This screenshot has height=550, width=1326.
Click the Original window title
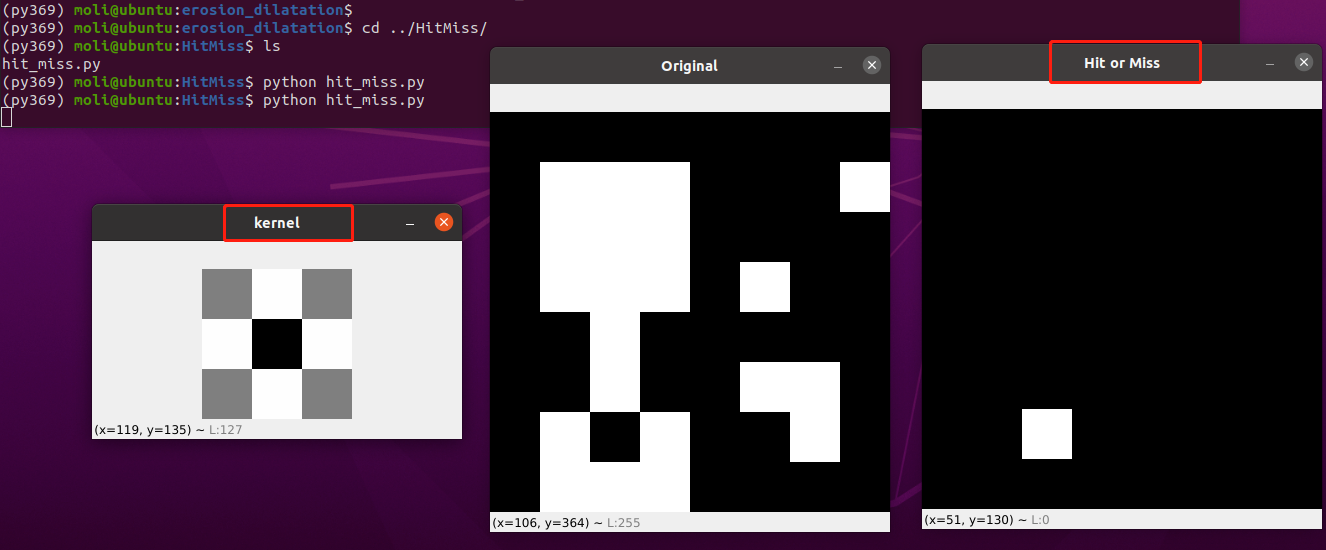tap(689, 65)
